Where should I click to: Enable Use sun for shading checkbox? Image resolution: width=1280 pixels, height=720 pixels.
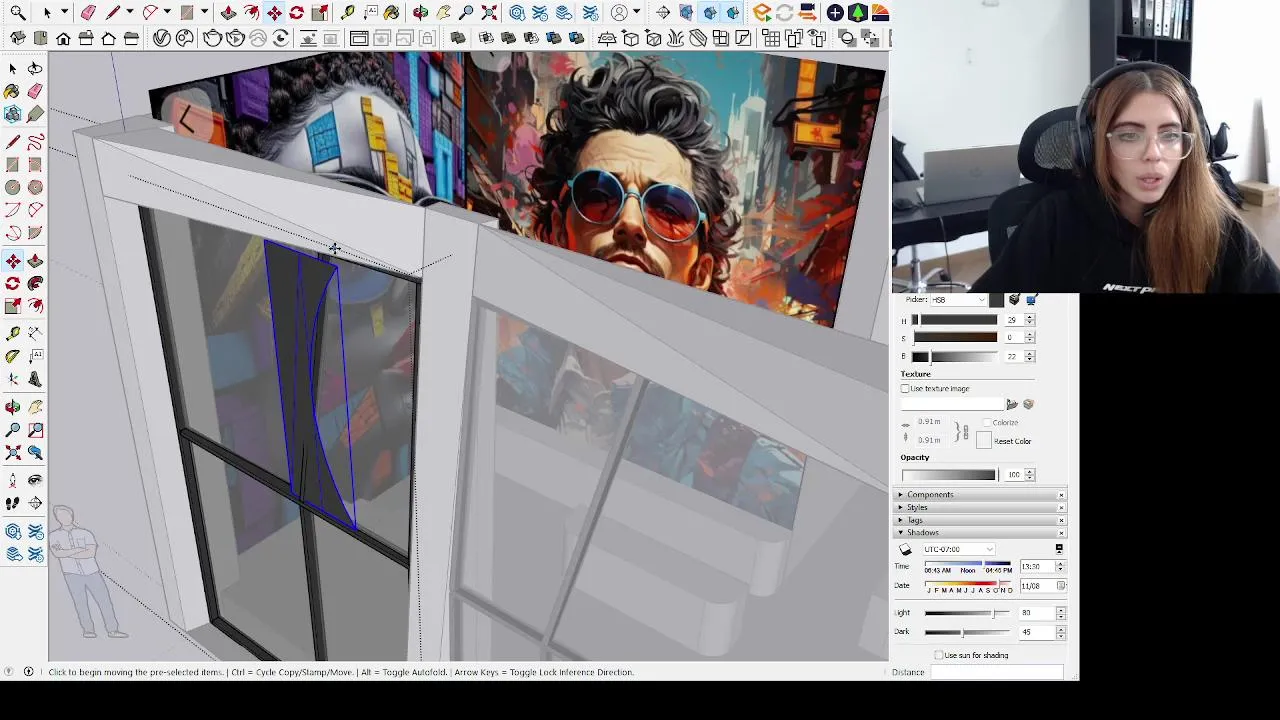tap(938, 655)
